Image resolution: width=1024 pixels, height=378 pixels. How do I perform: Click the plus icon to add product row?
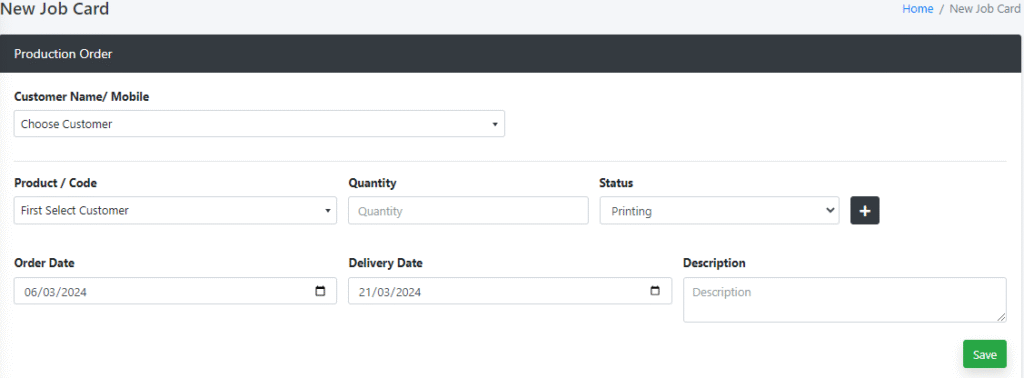point(865,211)
